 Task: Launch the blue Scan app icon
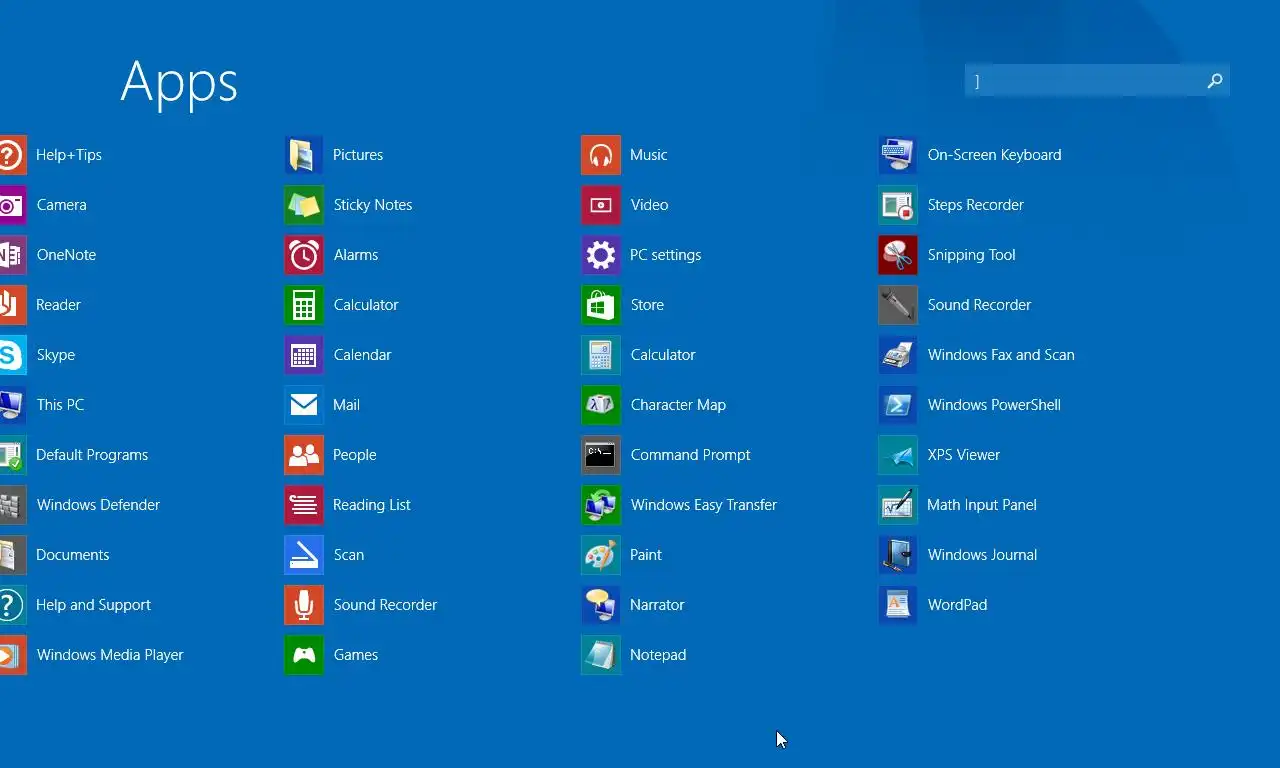point(304,555)
